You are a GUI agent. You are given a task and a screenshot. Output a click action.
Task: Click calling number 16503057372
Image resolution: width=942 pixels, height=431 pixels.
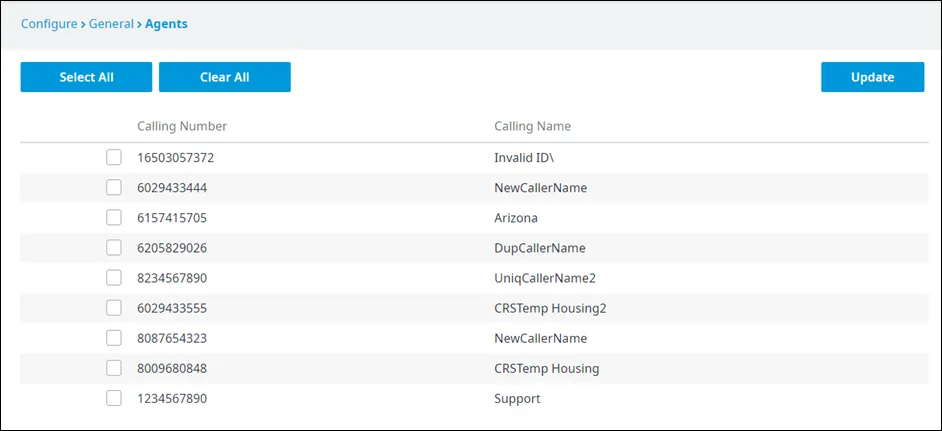tap(175, 158)
